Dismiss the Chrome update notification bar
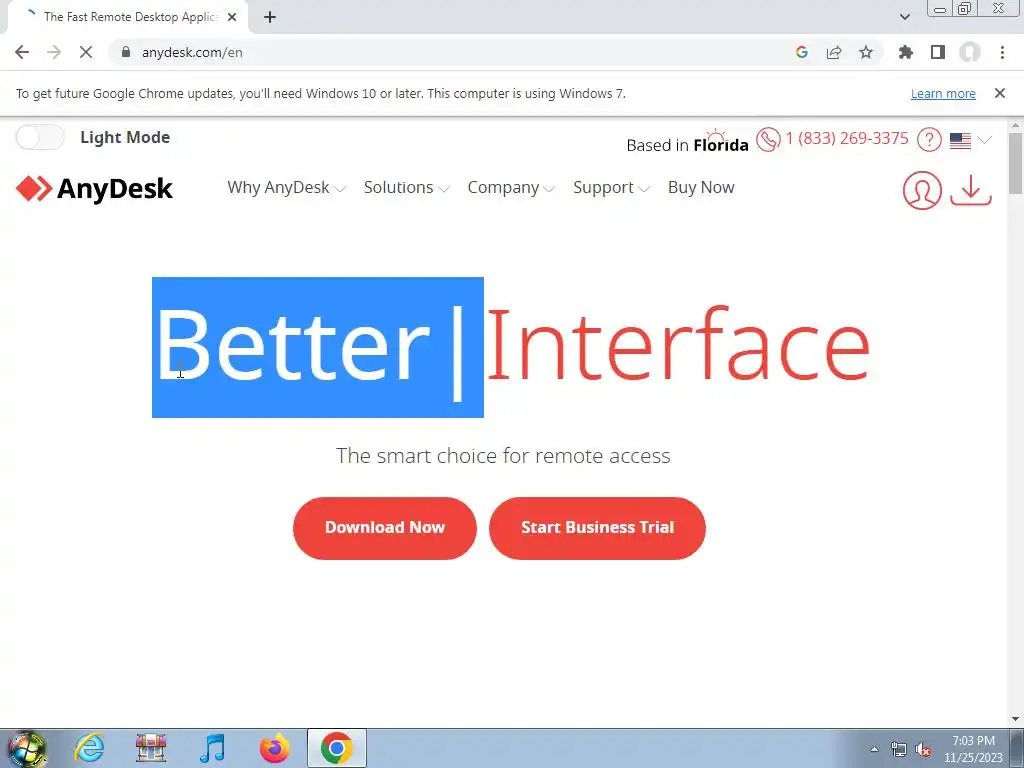This screenshot has width=1024, height=768. [999, 93]
